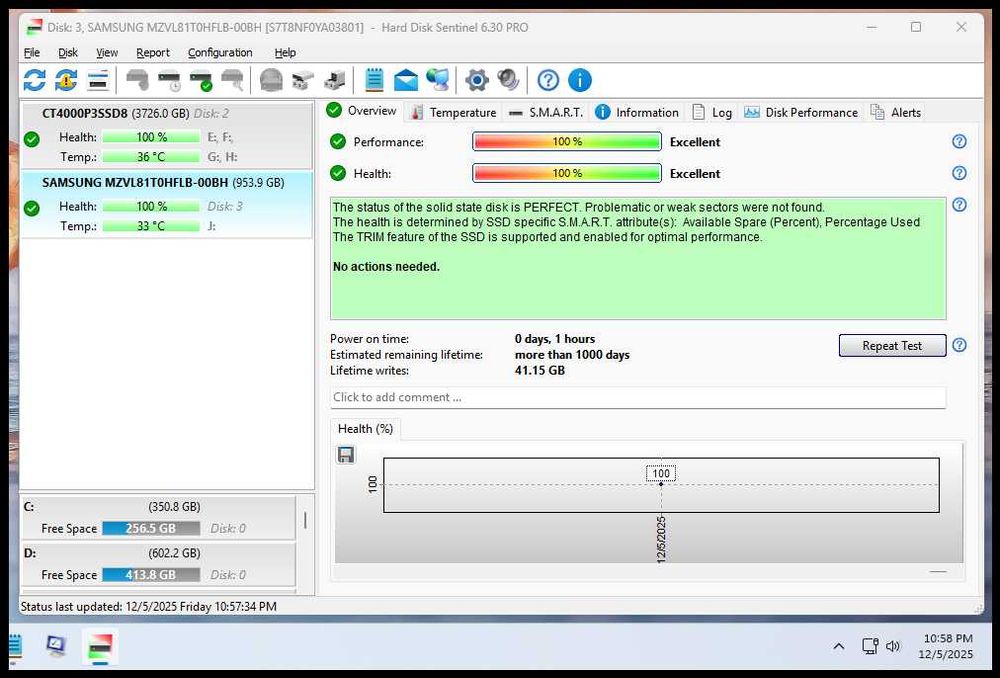Open the File menu

pyautogui.click(x=32, y=52)
